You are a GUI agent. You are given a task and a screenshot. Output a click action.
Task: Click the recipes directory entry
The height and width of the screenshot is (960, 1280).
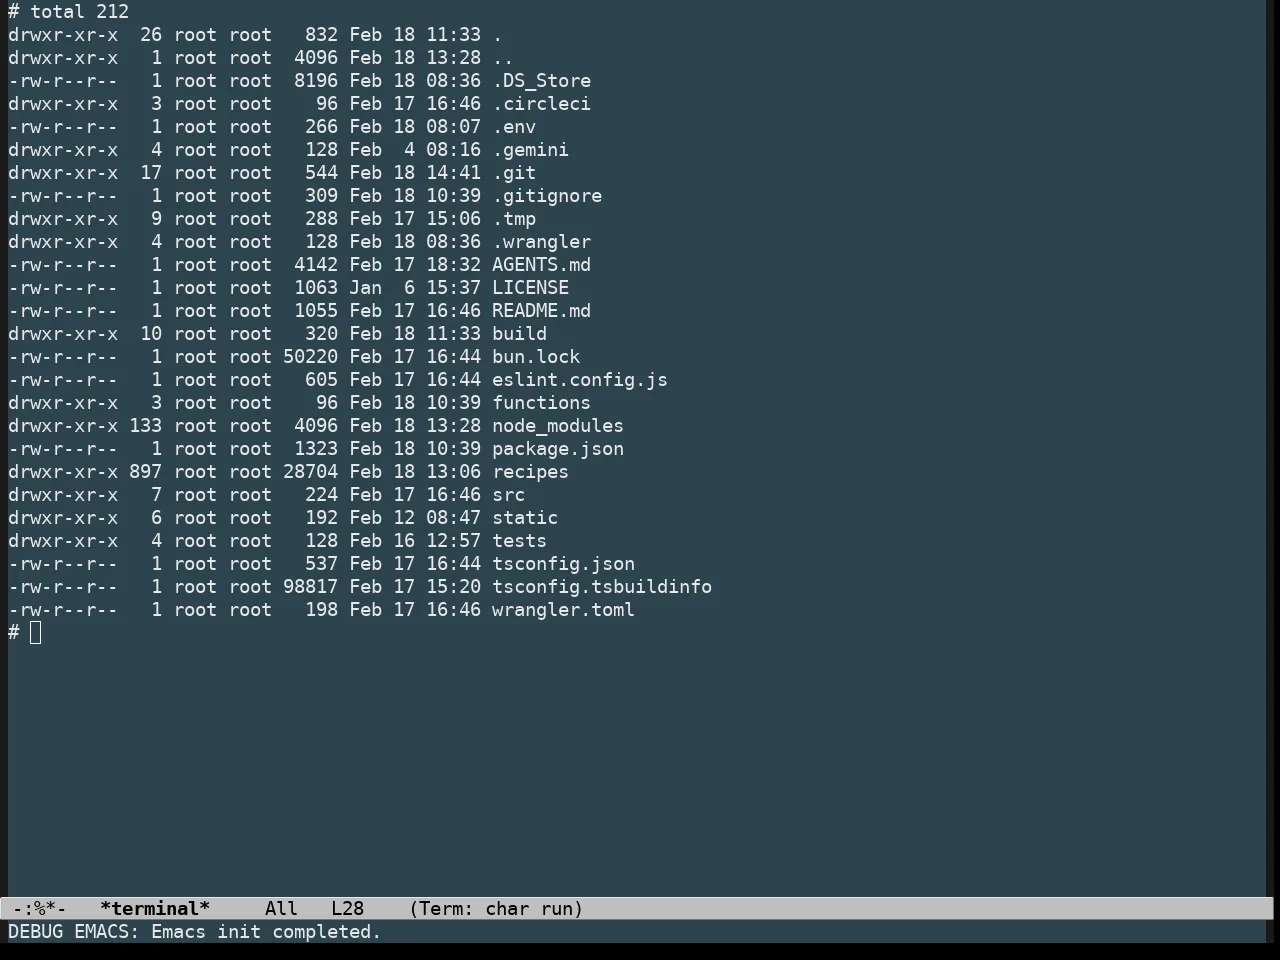click(530, 472)
